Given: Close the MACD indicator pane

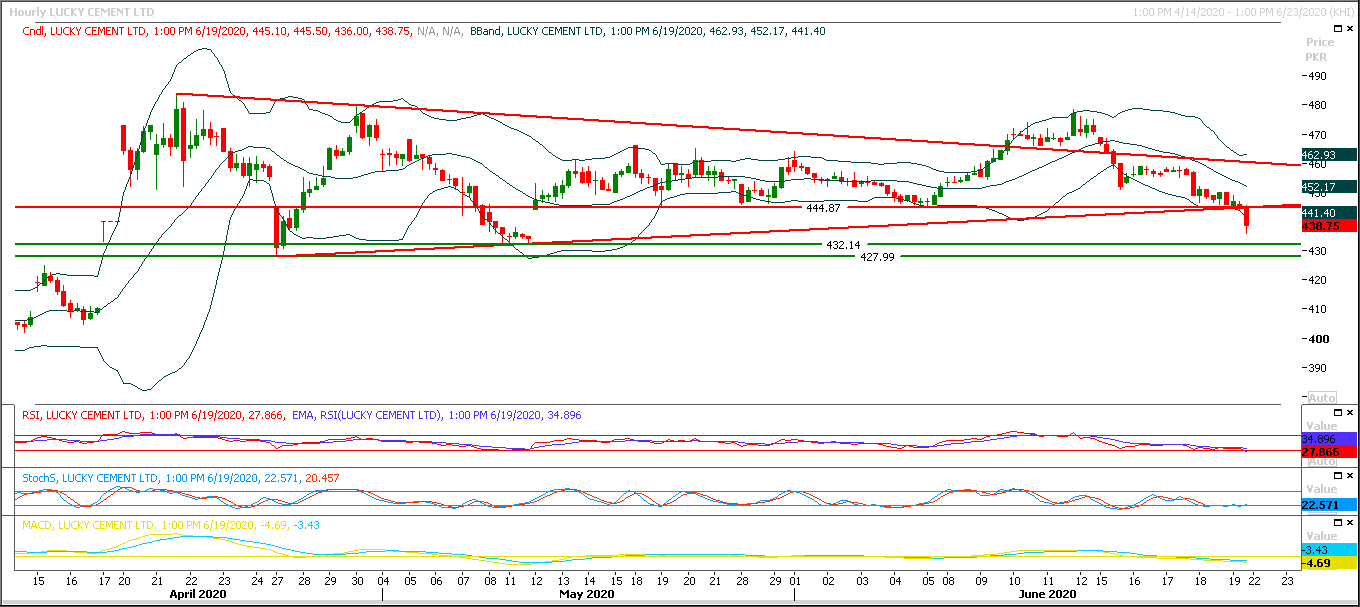Looking at the screenshot, I should click(1349, 523).
